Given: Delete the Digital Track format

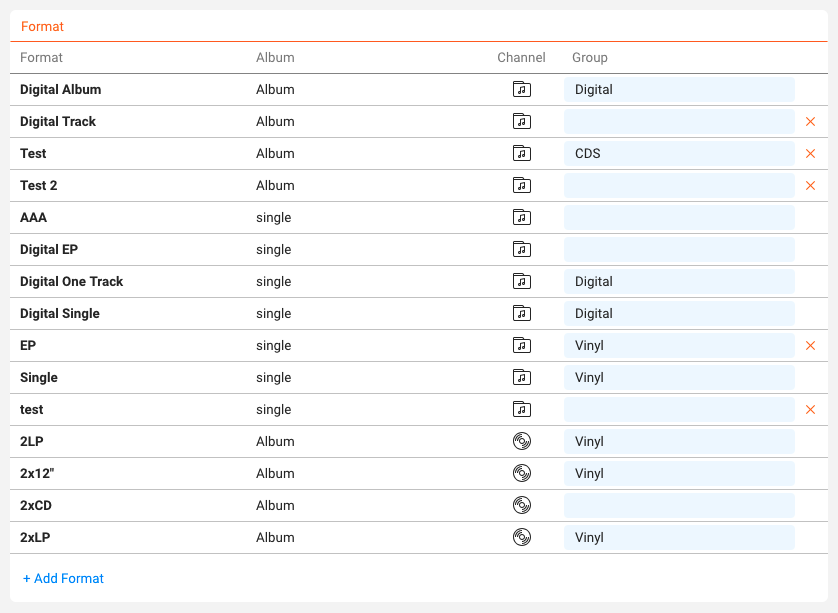Looking at the screenshot, I should pos(810,121).
